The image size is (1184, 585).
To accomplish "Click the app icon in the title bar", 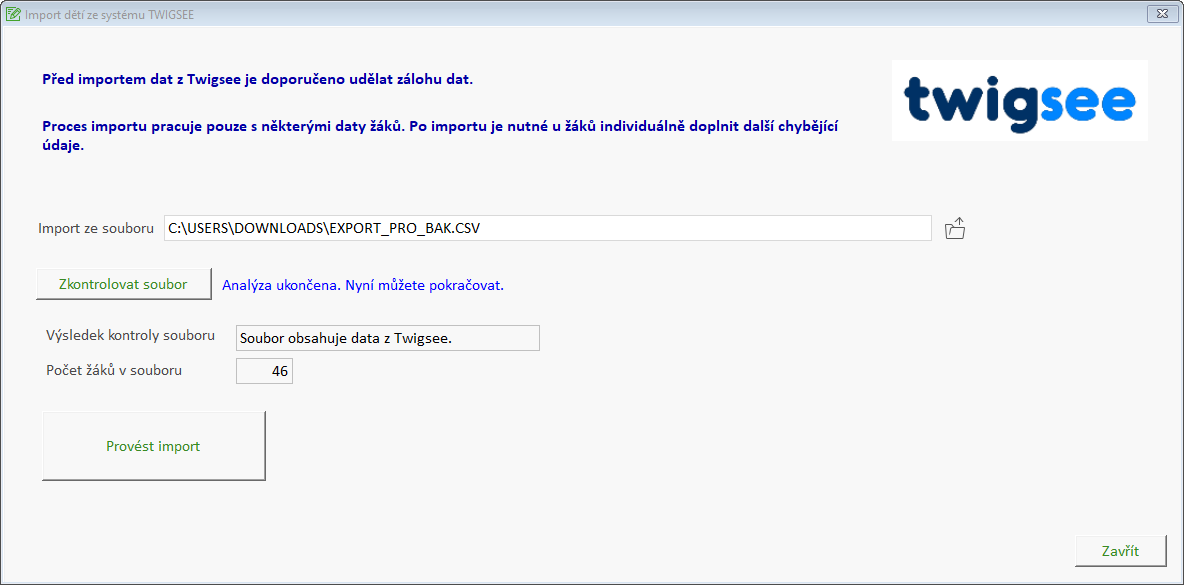I will (13, 14).
